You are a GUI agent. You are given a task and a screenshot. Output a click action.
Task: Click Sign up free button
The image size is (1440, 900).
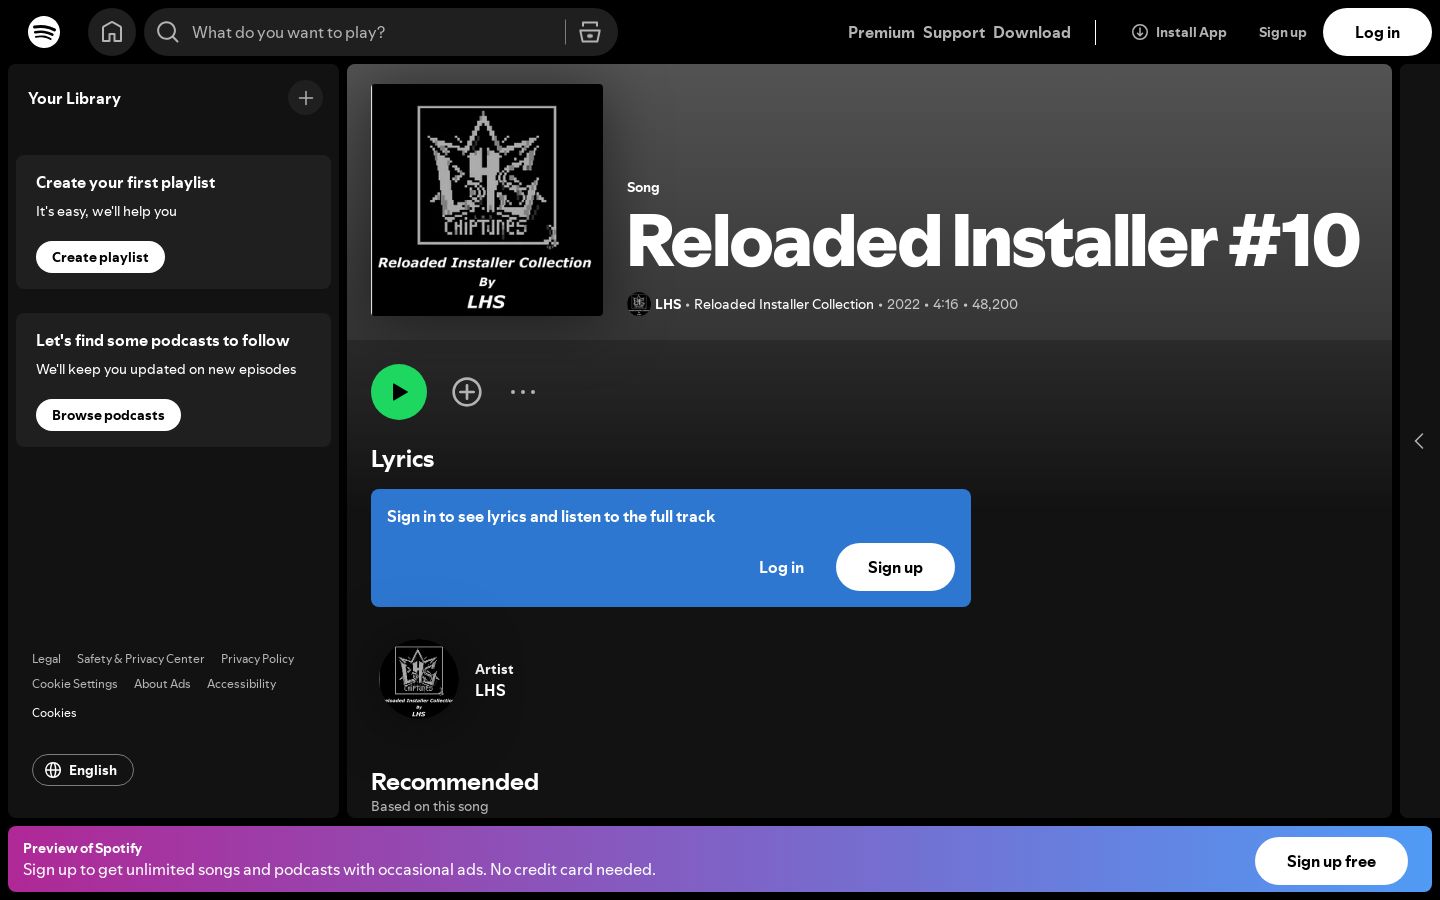(1331, 861)
